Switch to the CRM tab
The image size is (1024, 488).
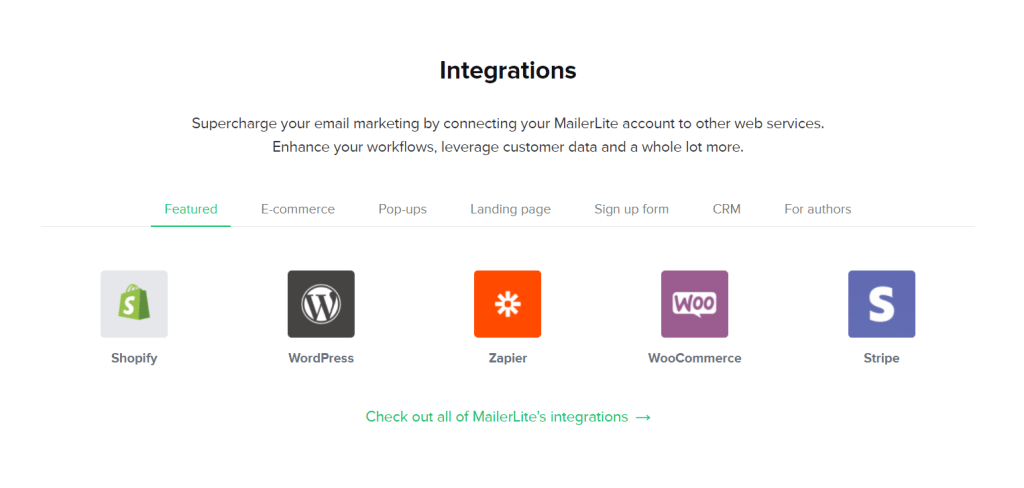point(727,210)
